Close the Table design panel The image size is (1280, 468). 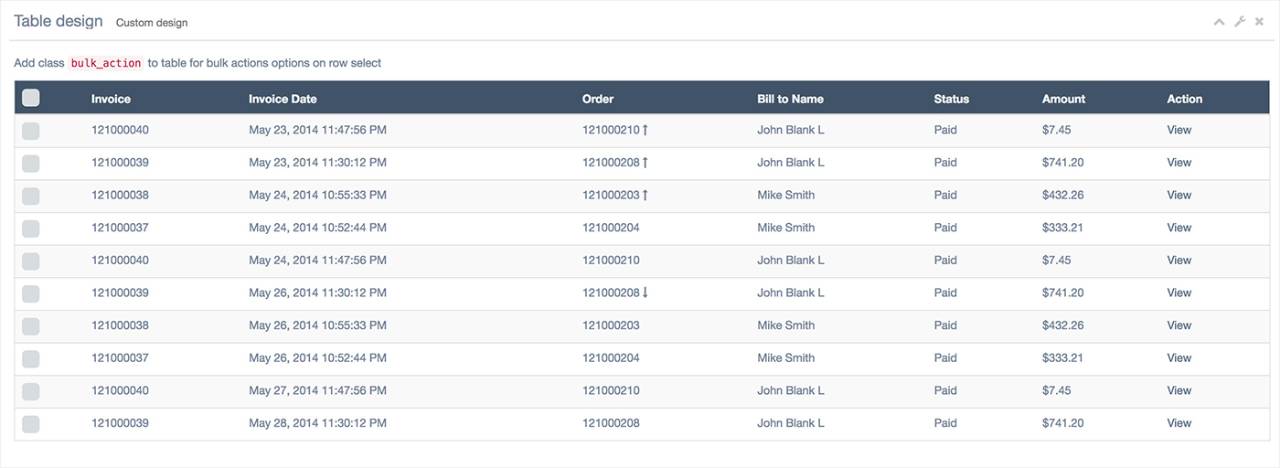[x=1259, y=22]
